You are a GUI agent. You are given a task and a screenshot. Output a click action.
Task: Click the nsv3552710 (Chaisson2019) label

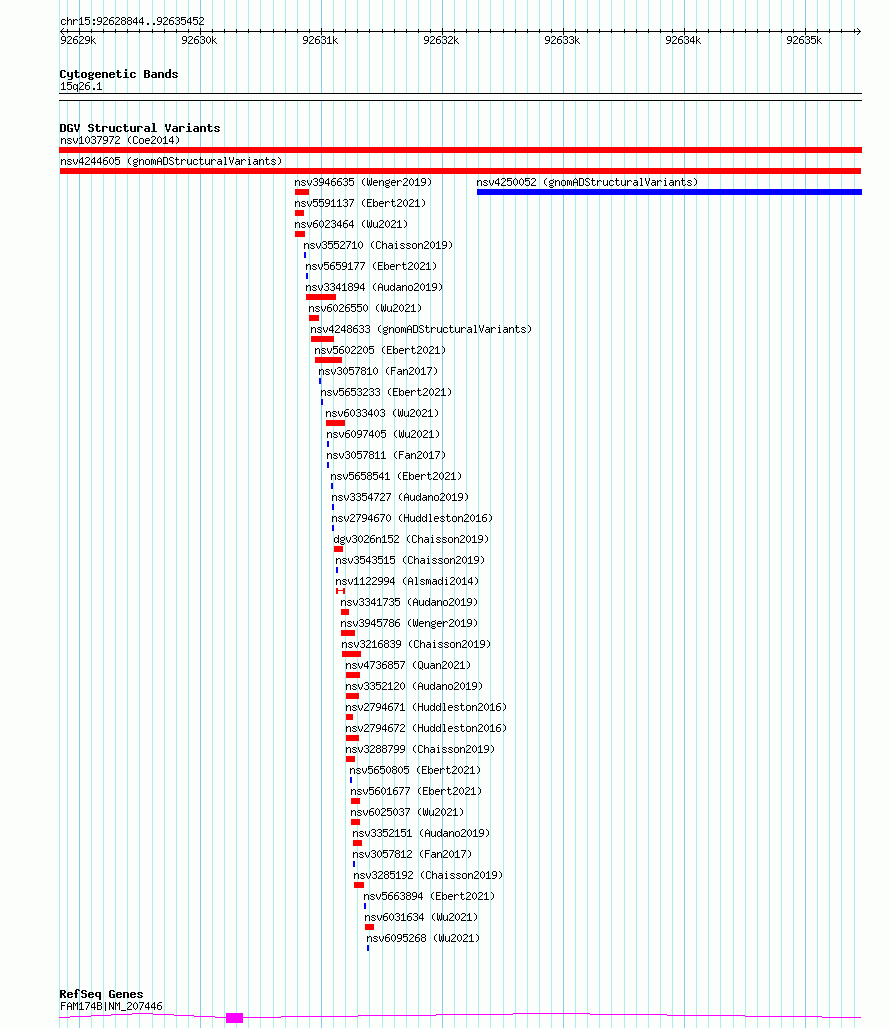click(378, 245)
